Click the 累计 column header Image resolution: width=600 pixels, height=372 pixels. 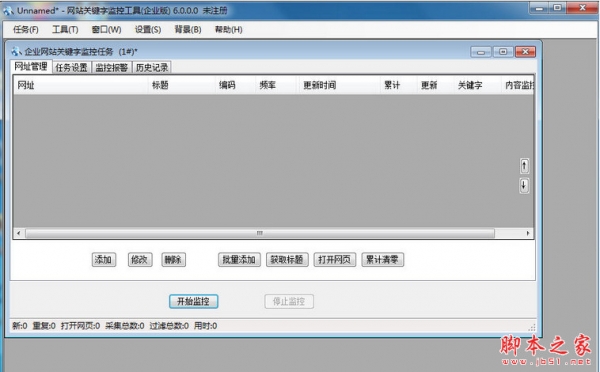(x=398, y=85)
